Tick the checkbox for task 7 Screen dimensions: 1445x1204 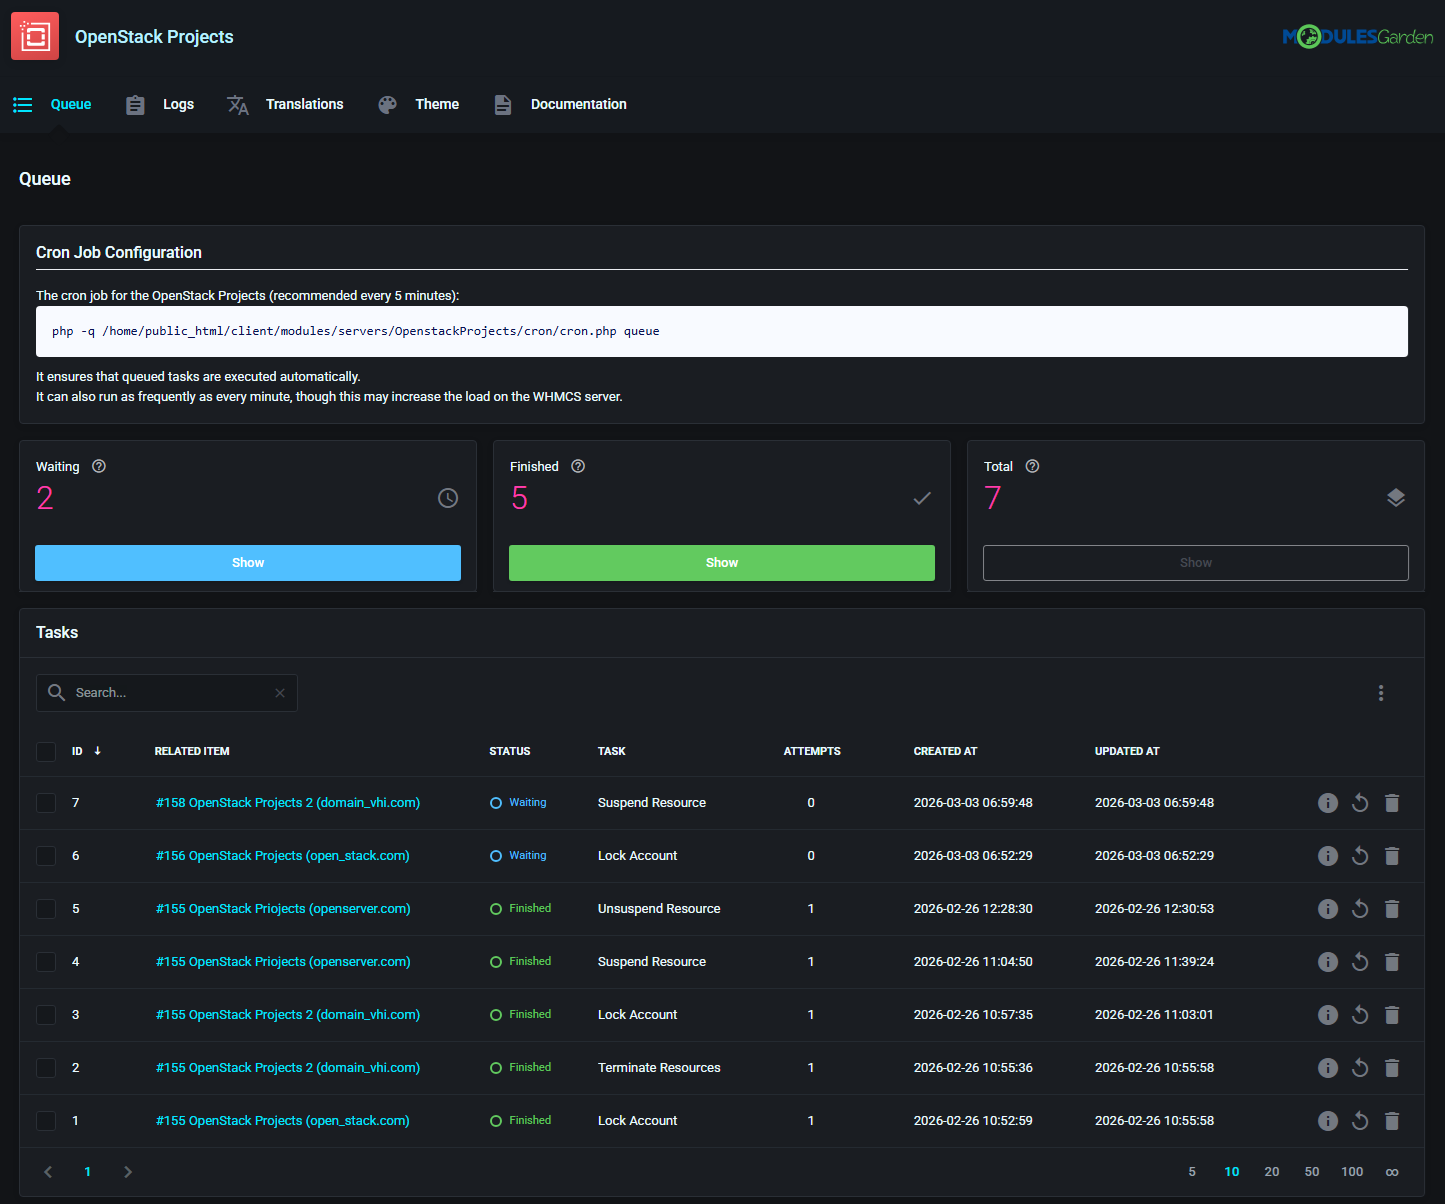tap(46, 803)
